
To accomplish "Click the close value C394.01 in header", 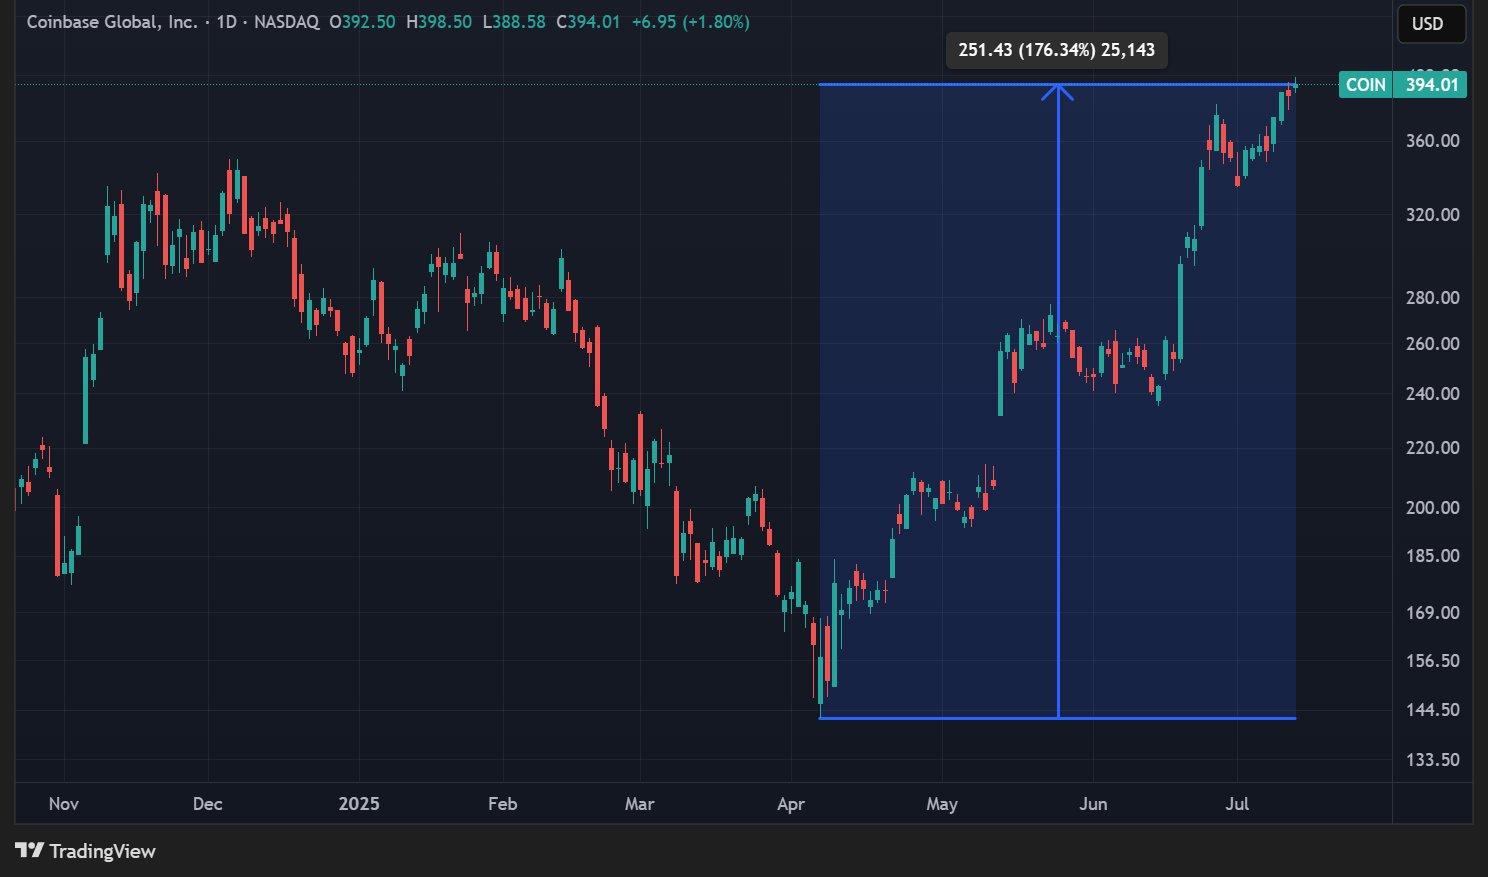I will click(588, 22).
